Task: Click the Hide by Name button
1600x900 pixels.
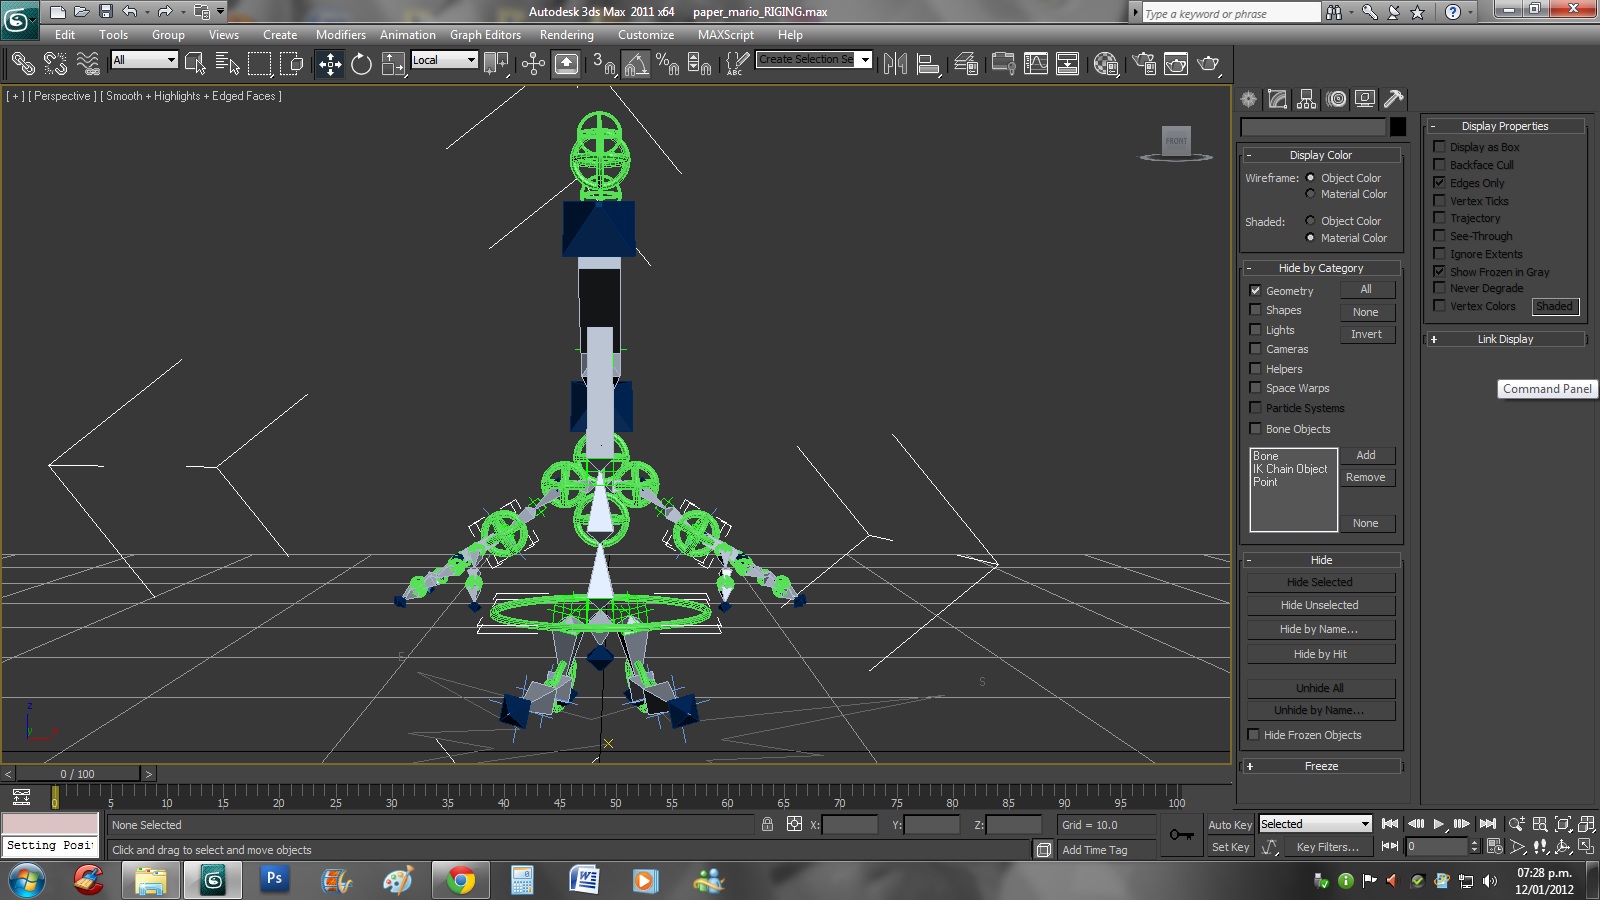Action: pos(1320,629)
